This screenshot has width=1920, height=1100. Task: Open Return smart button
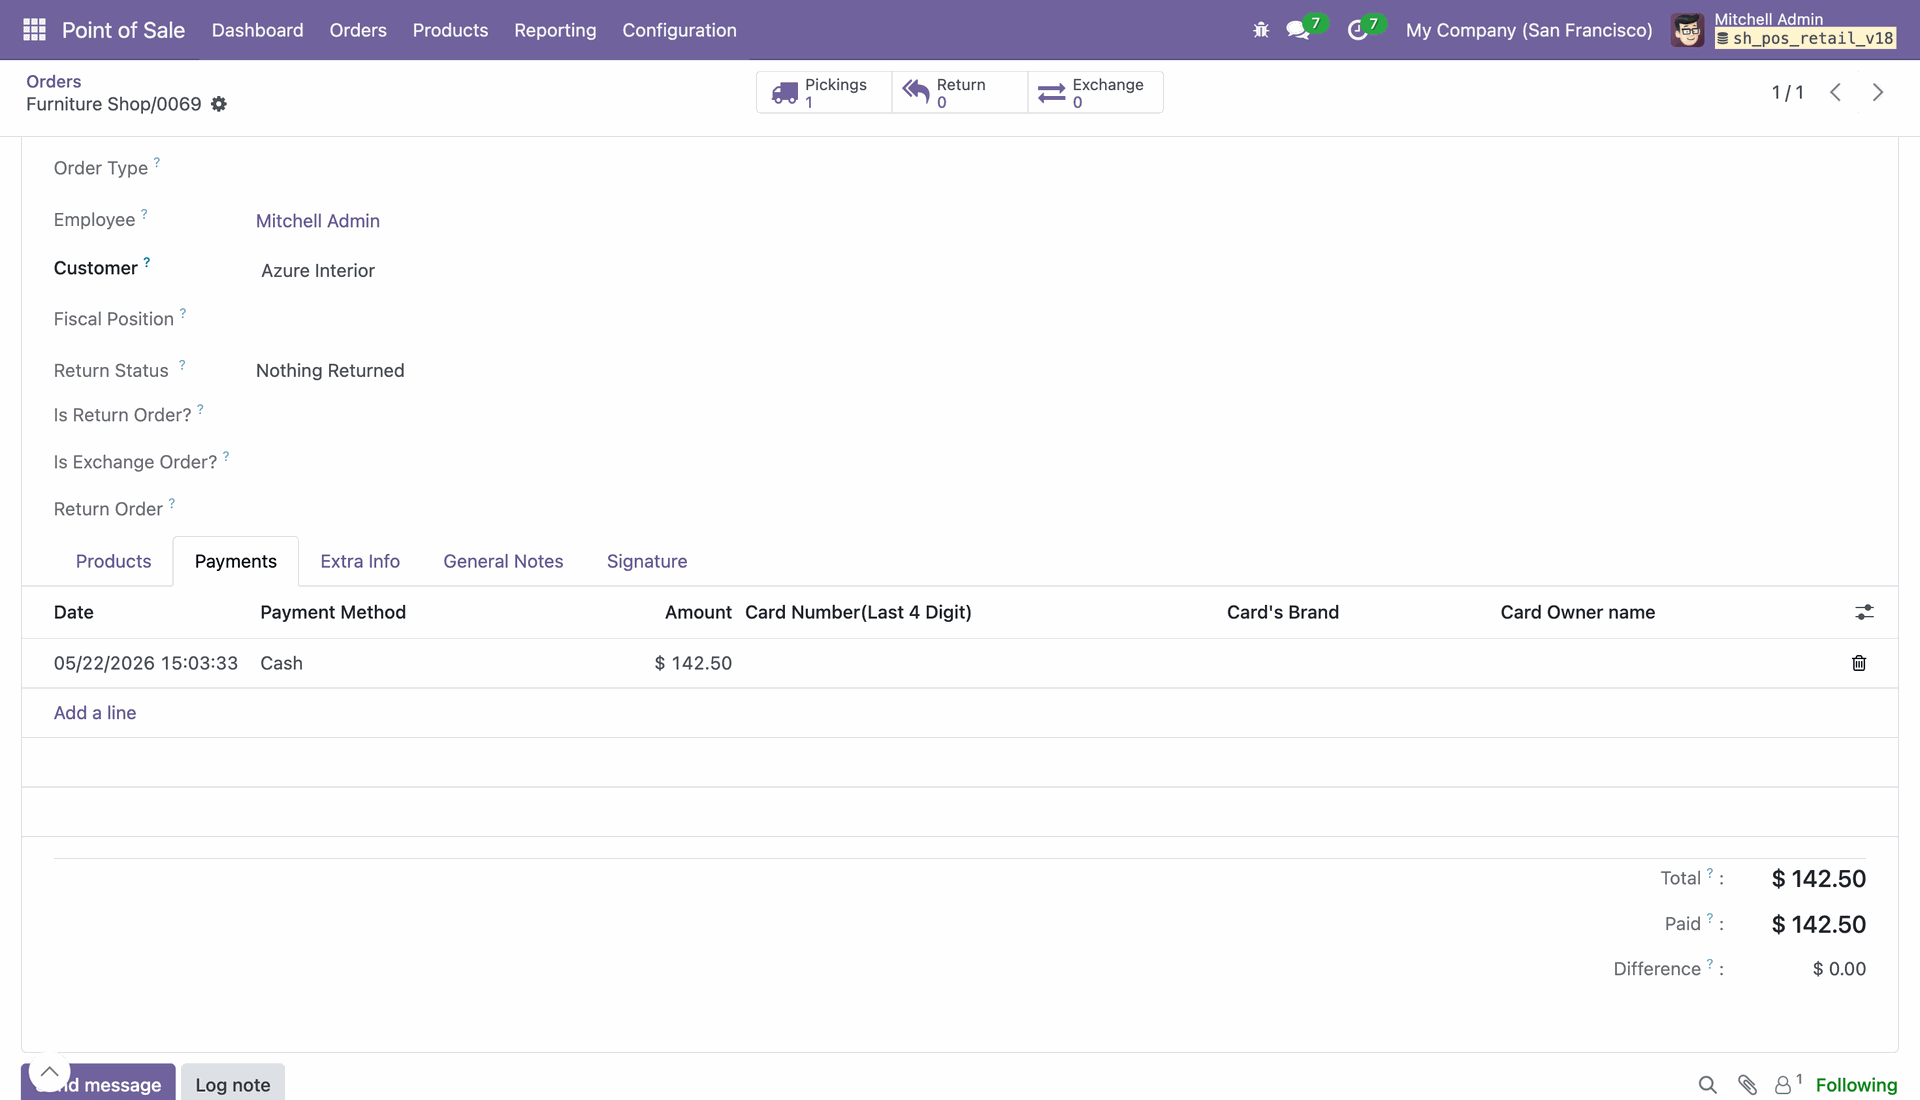tap(960, 92)
